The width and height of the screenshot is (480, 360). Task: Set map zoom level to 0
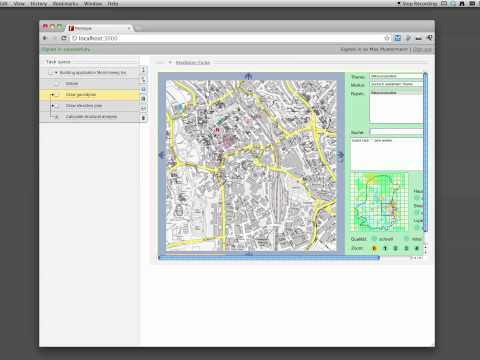click(x=374, y=248)
